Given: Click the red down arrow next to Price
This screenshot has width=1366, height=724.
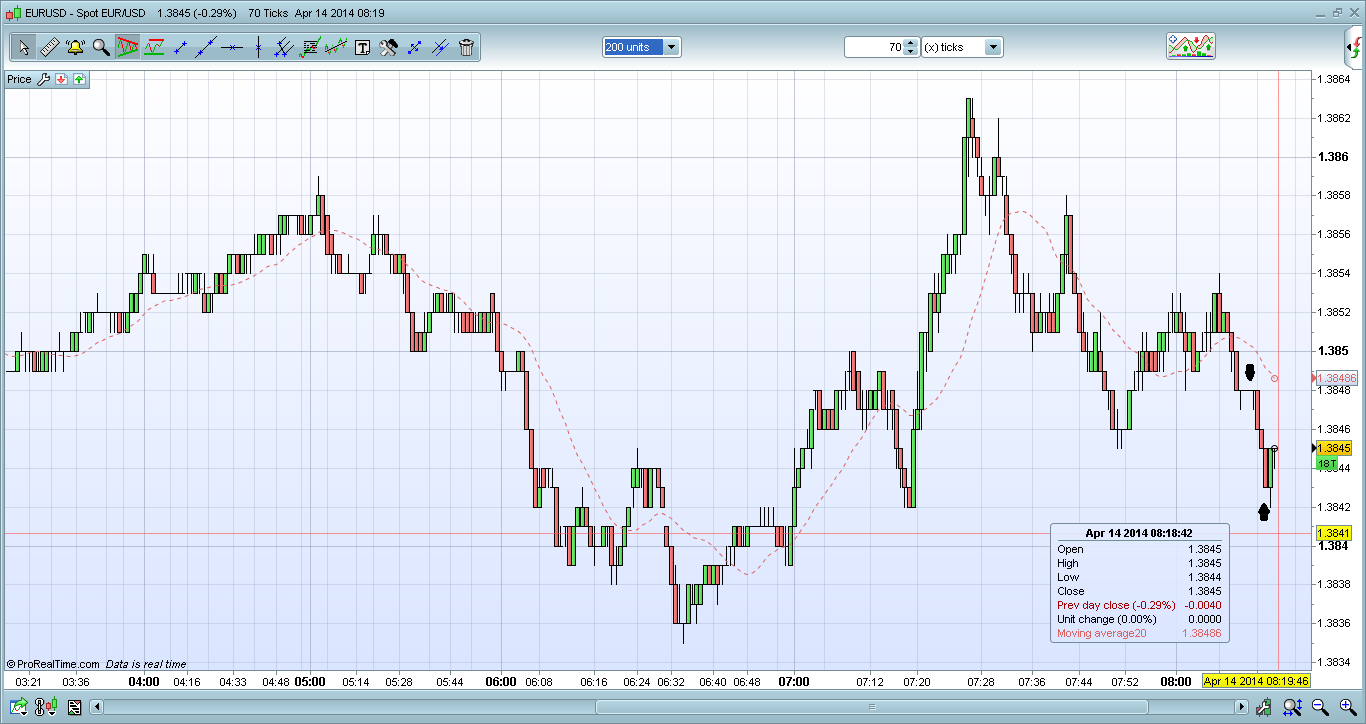Looking at the screenshot, I should click(61, 79).
